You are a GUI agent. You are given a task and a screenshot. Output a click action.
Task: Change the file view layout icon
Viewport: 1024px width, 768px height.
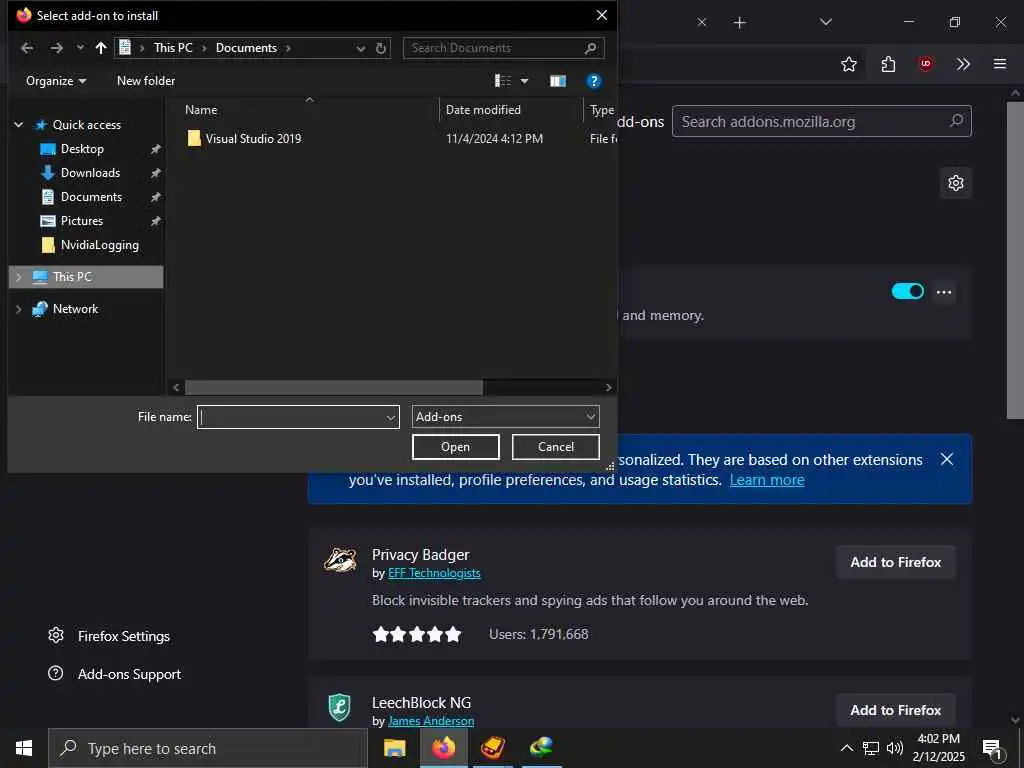[503, 81]
